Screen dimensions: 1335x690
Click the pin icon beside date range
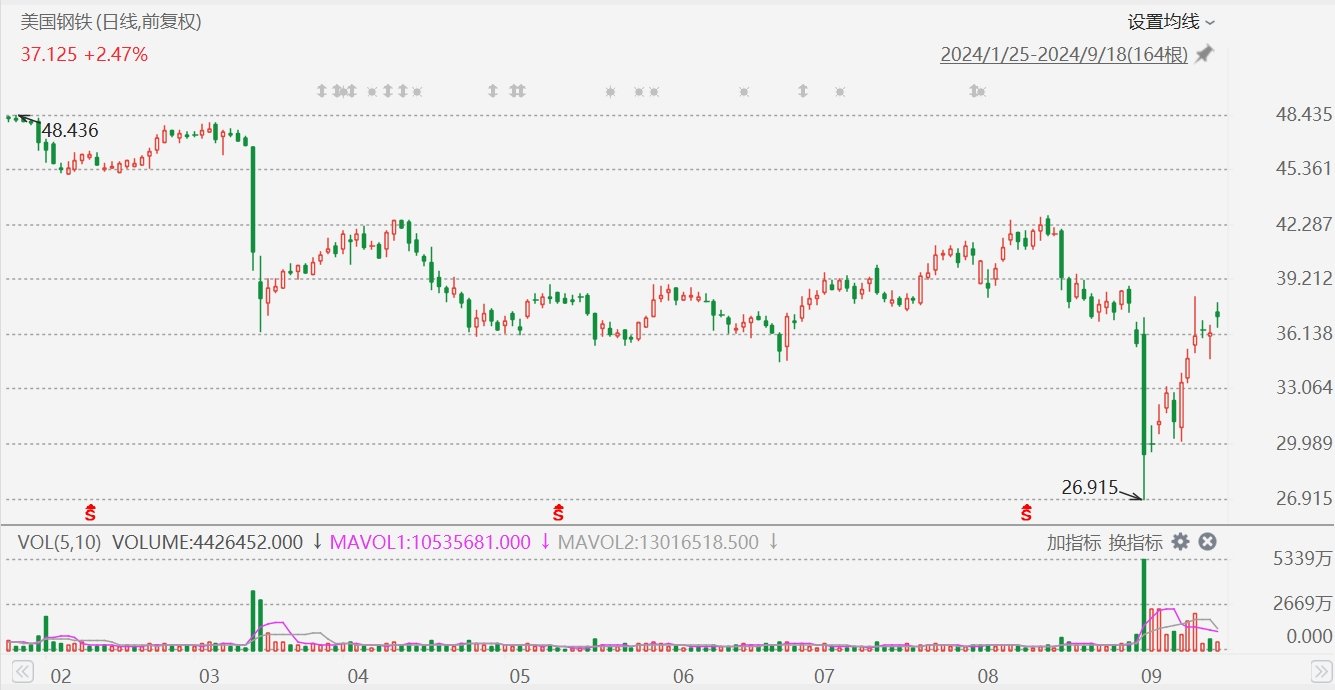1204,54
